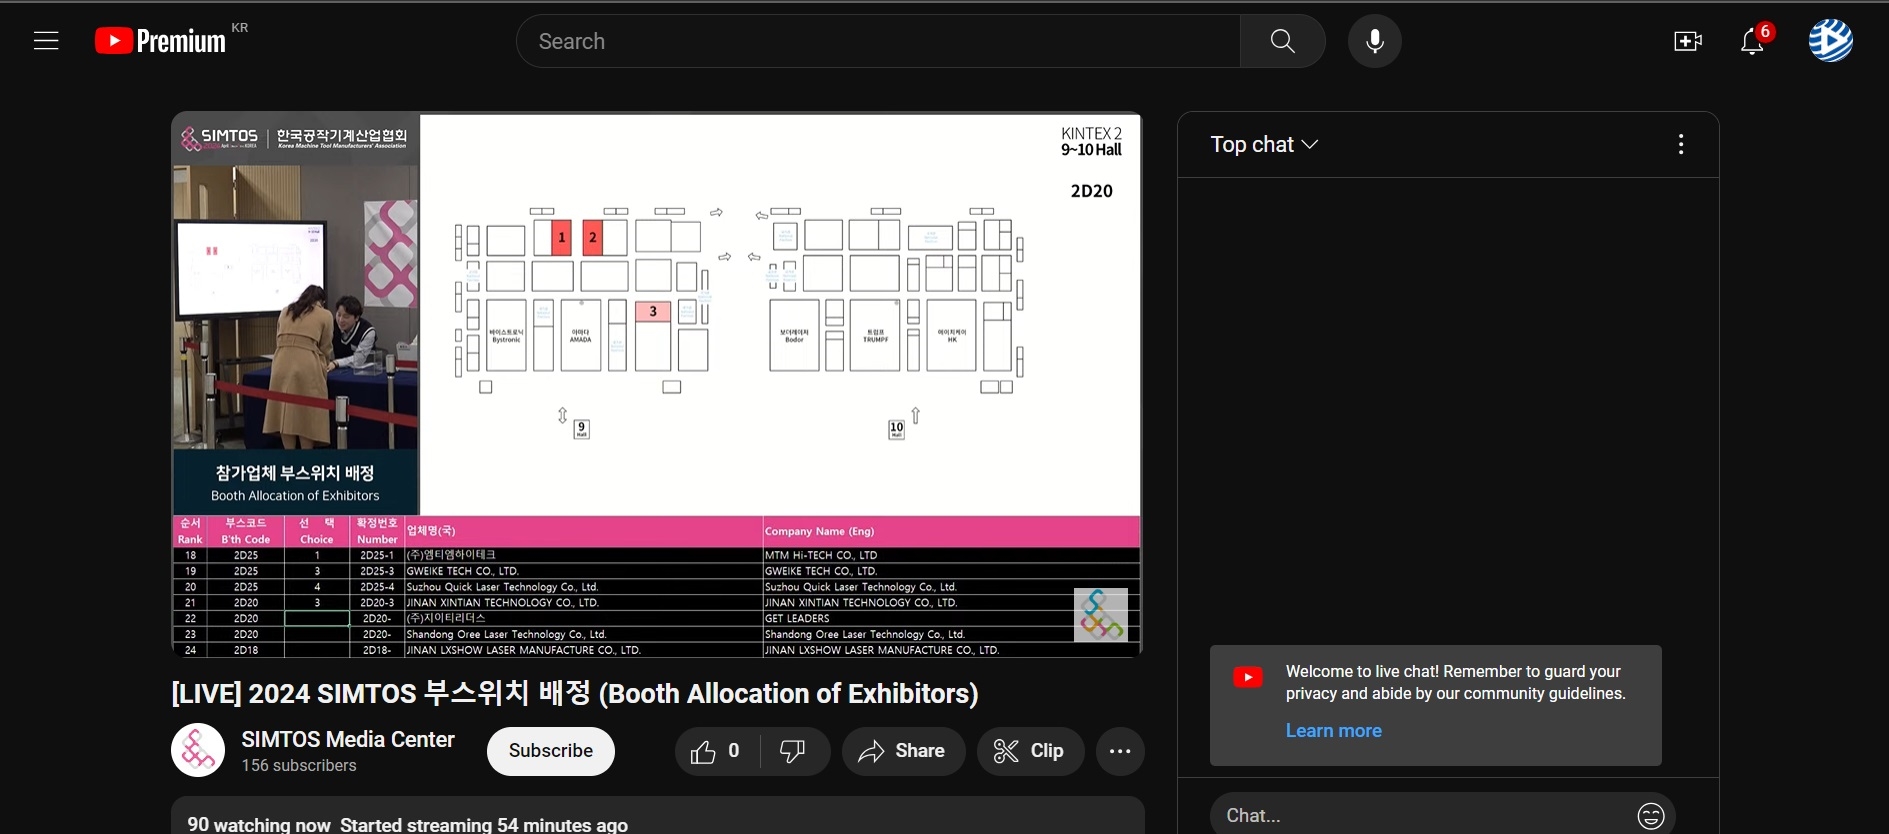
Task: Share the live stream
Action: [x=903, y=751]
